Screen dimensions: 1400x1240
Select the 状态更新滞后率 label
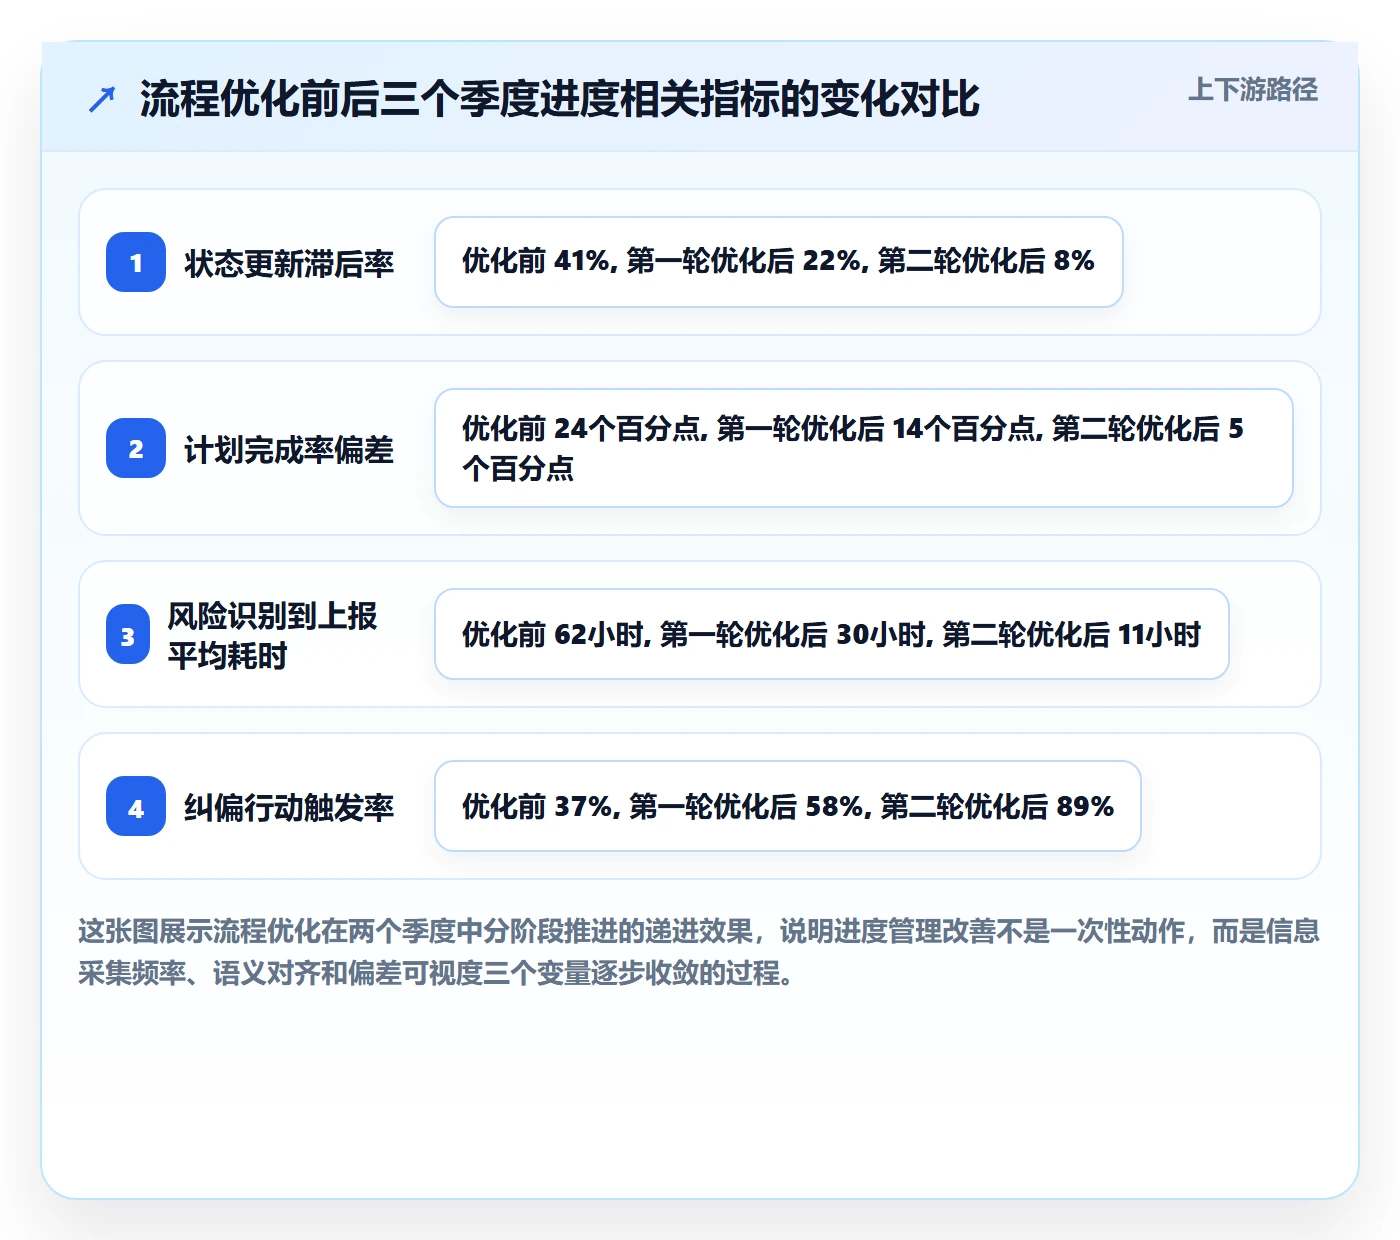click(x=289, y=263)
